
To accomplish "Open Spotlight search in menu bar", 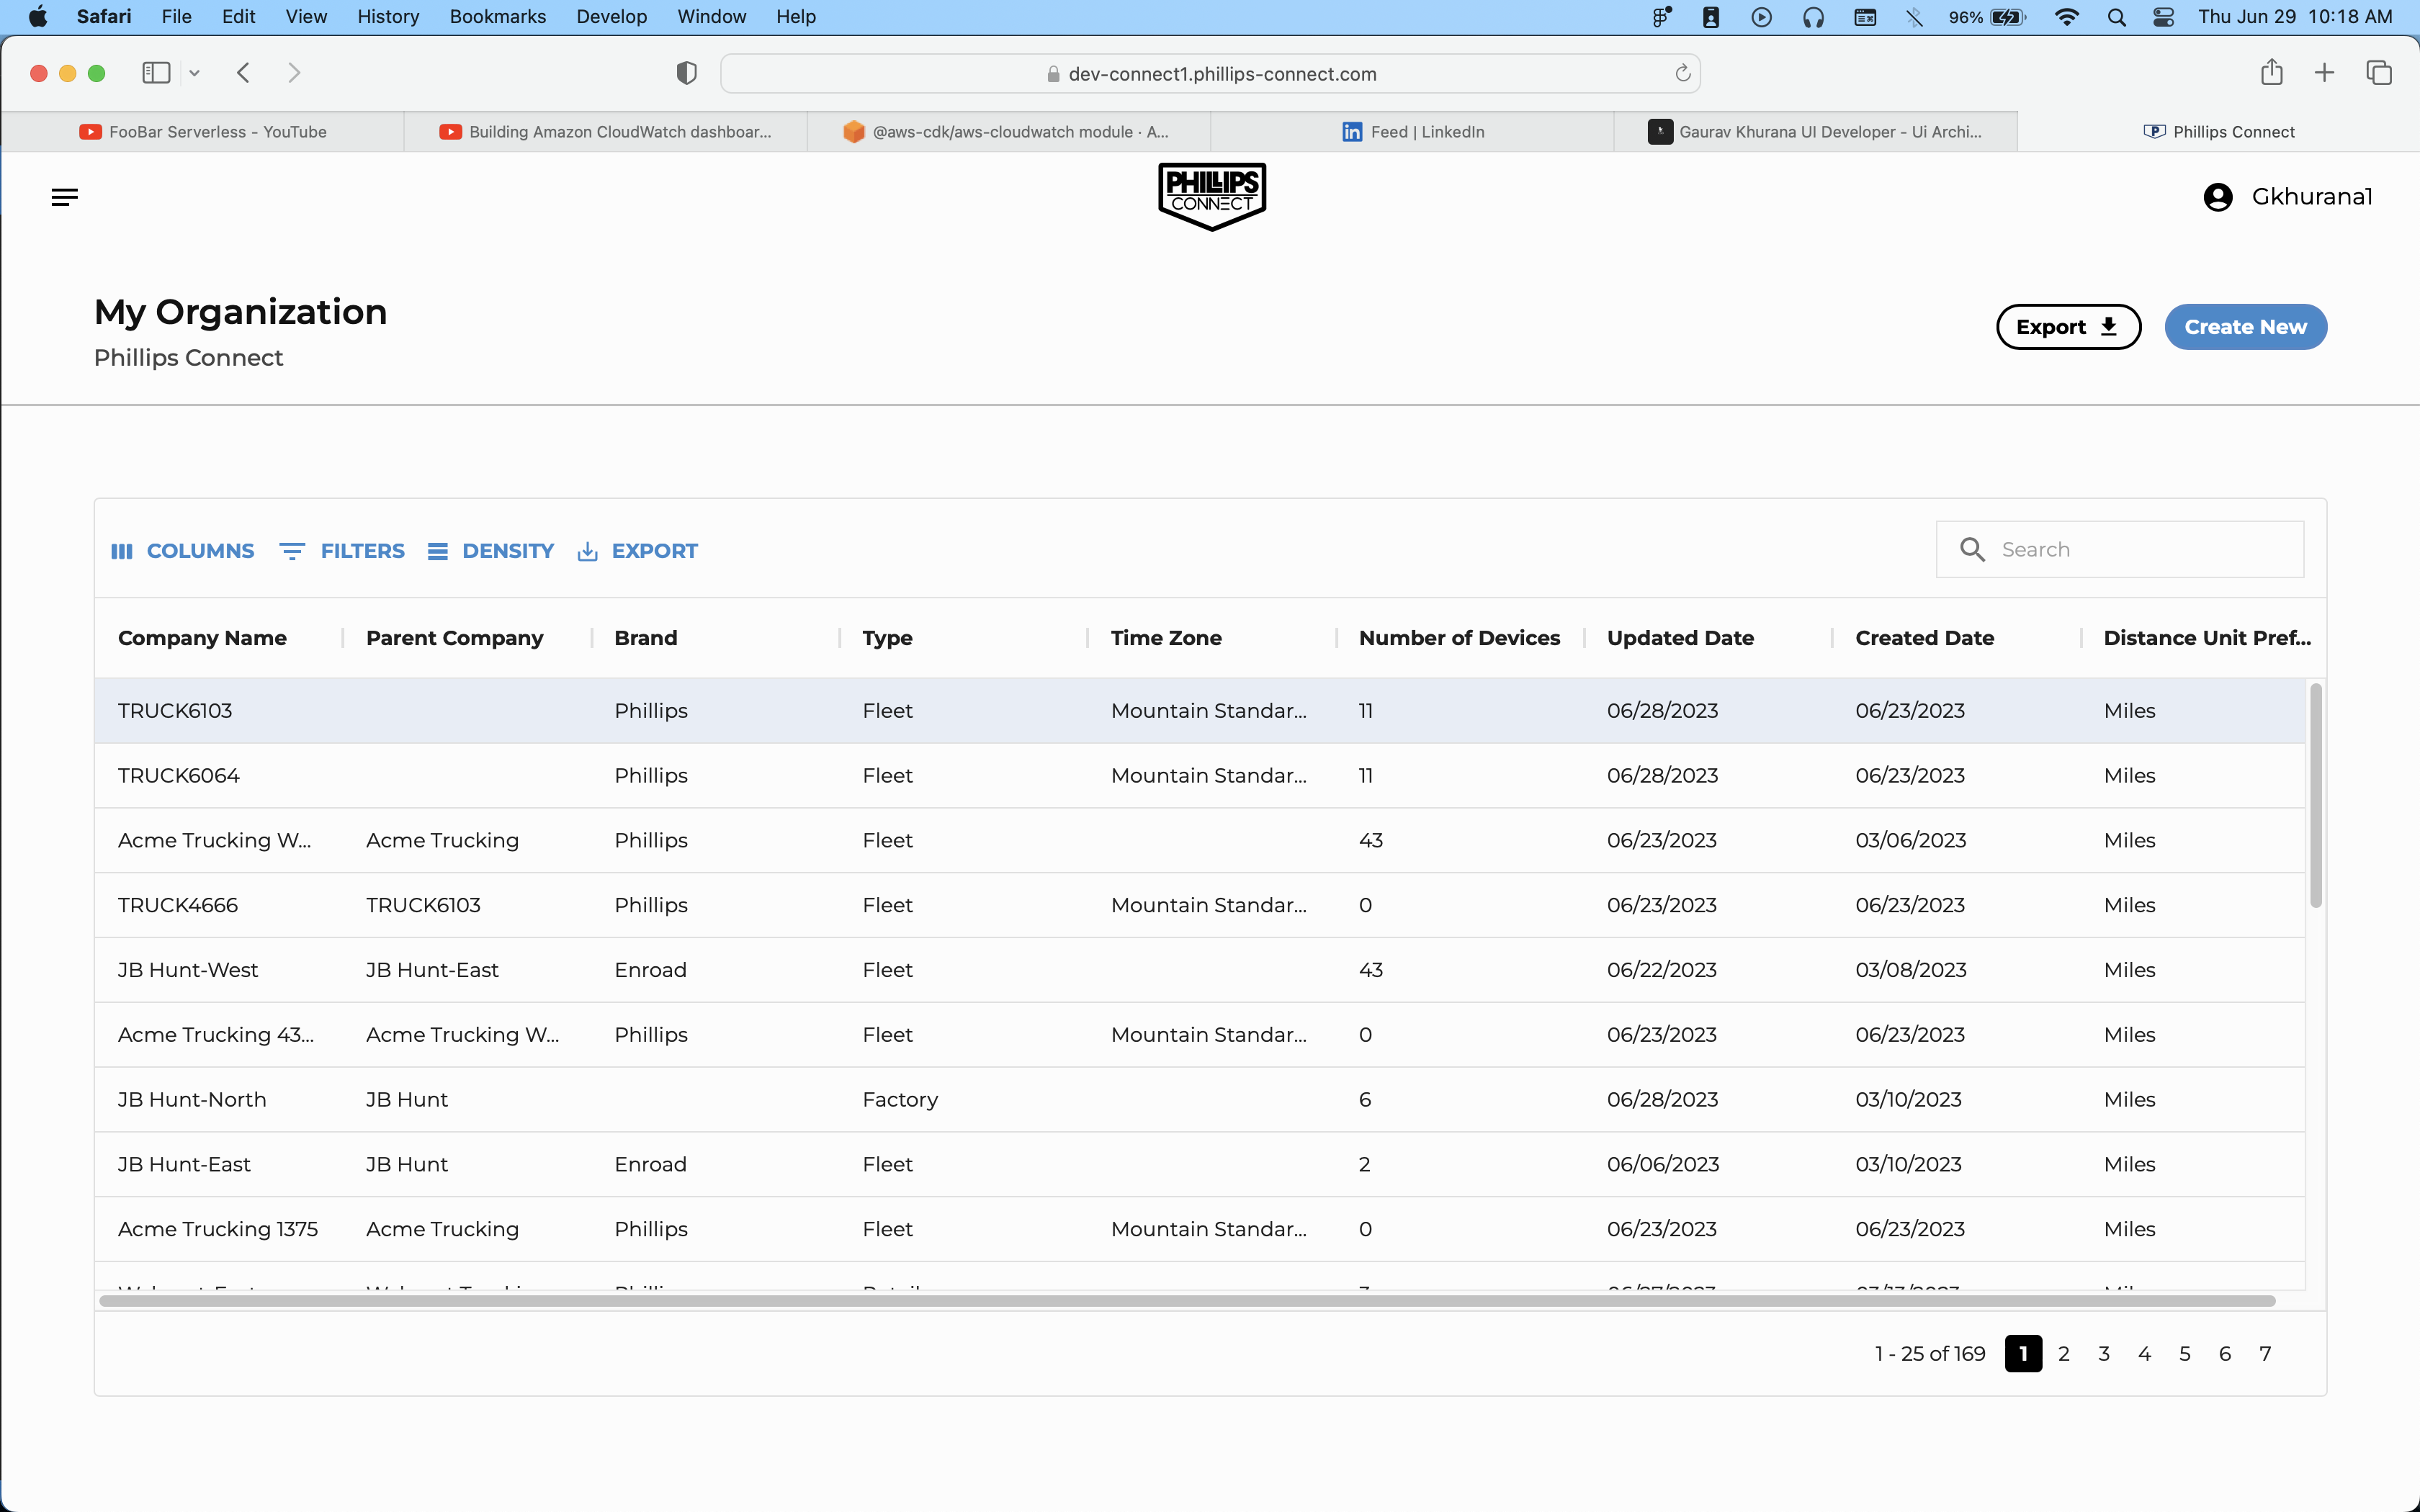I will [2117, 17].
